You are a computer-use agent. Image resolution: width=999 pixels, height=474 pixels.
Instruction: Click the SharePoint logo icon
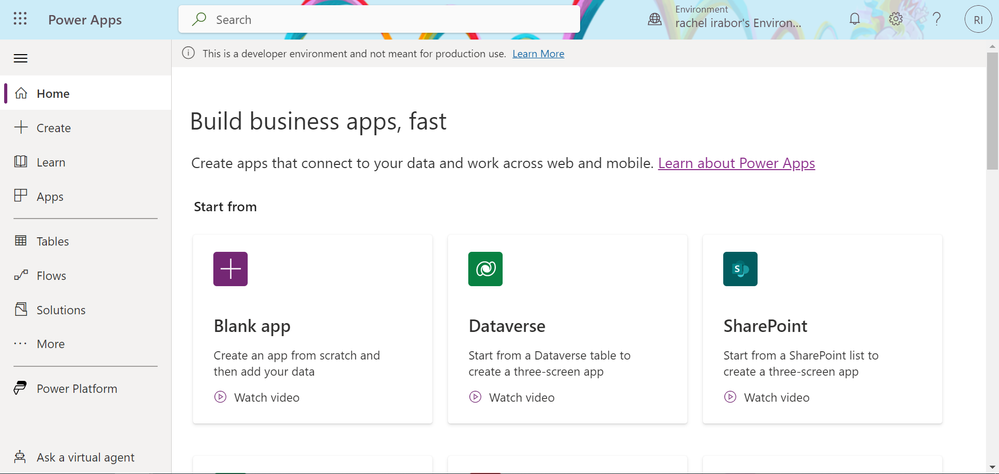(740, 269)
